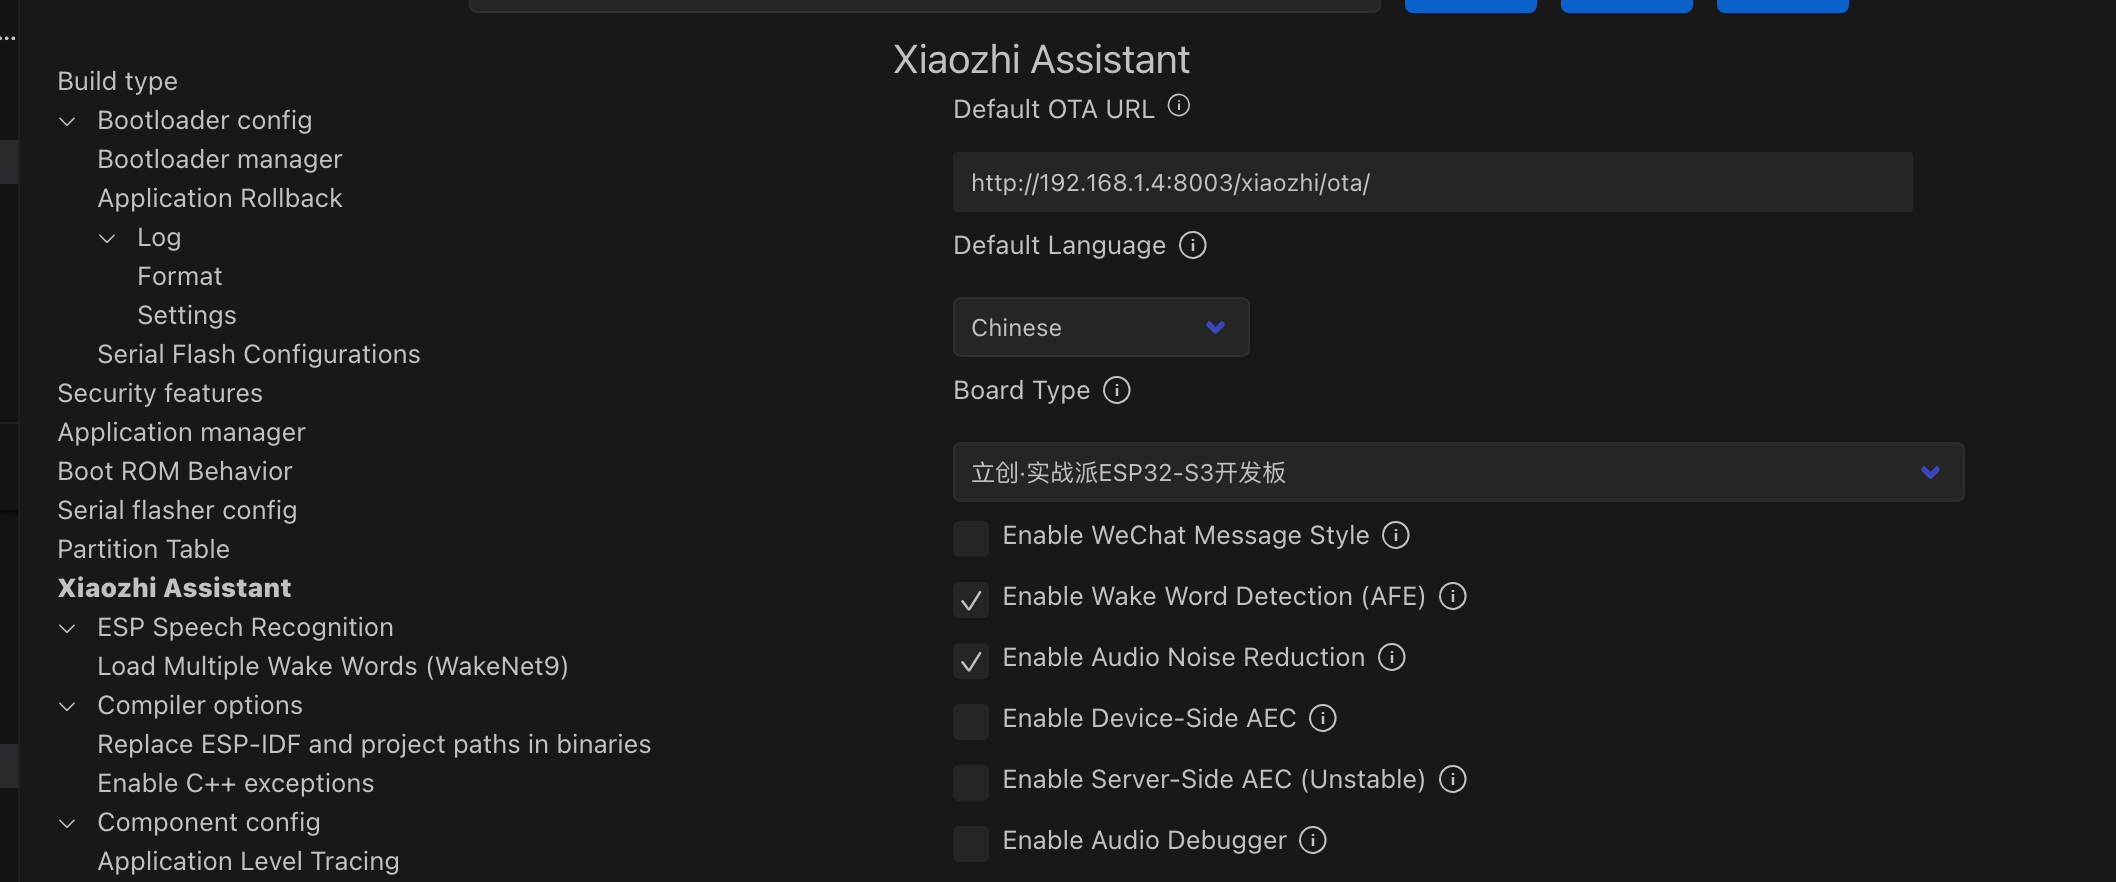Image resolution: width=2116 pixels, height=882 pixels.
Task: Open Boot ROM Behavior section
Action: [175, 471]
